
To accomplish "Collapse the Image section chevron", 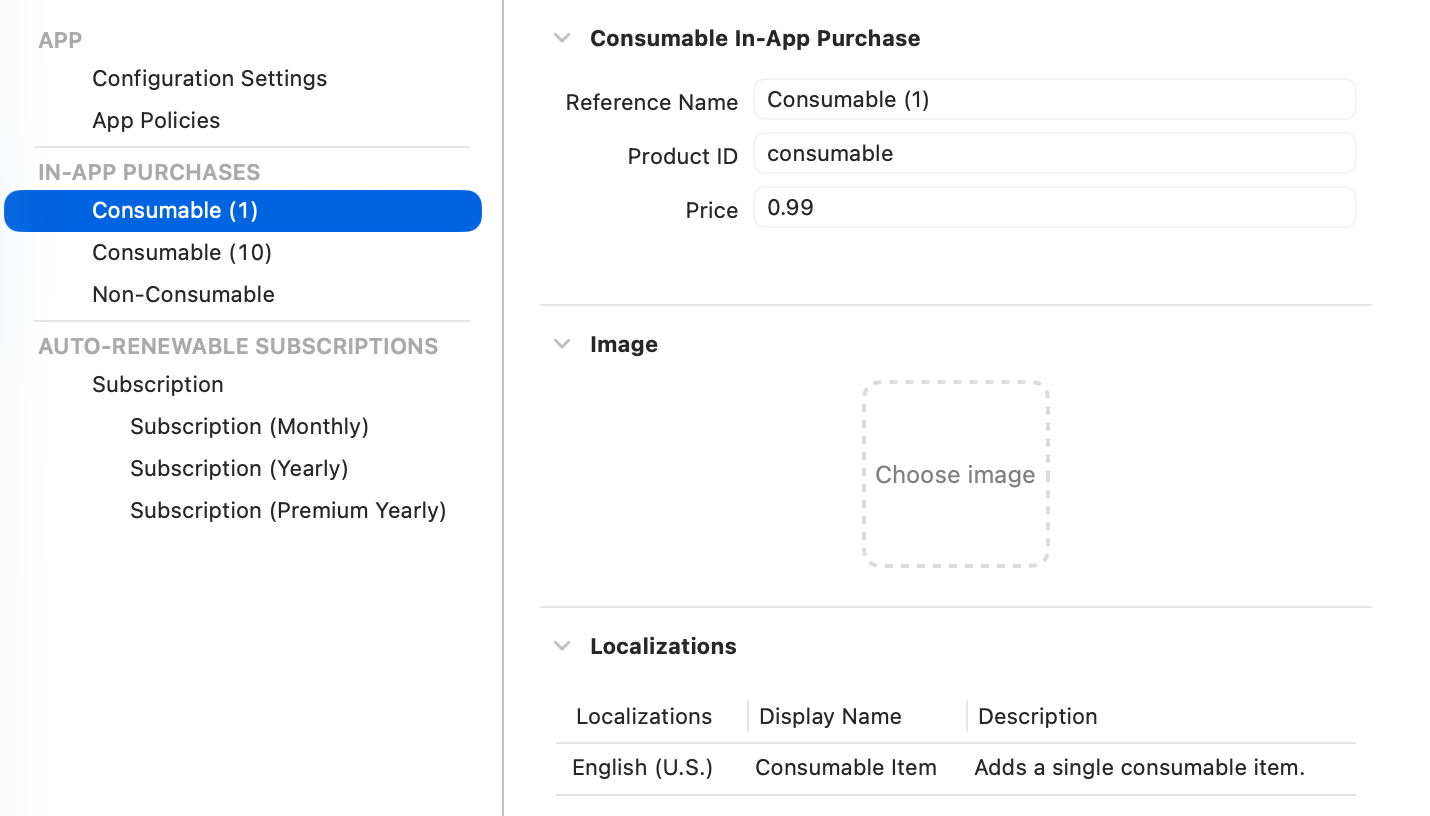I will click(x=561, y=343).
